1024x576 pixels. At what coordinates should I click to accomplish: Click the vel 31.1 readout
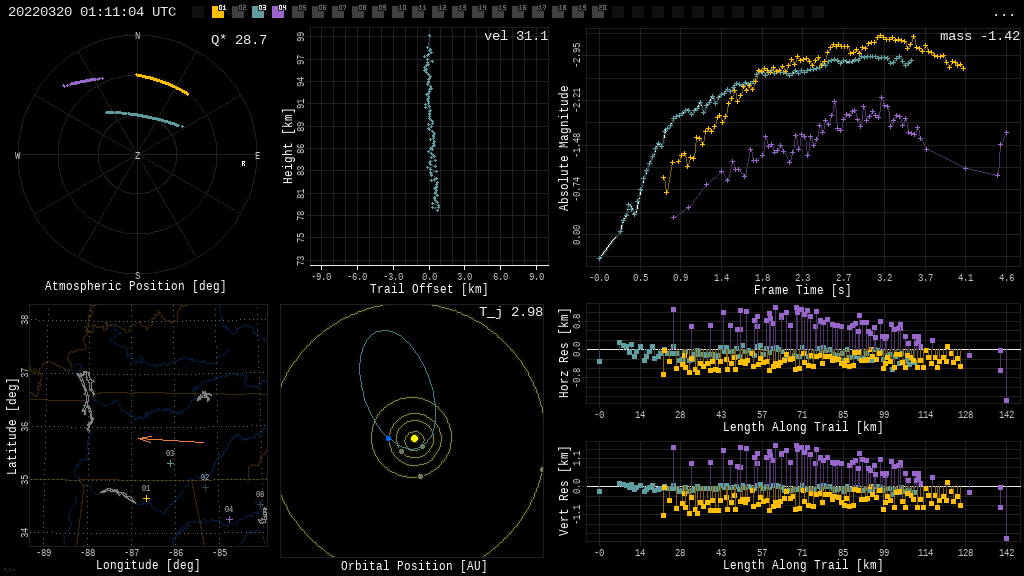(x=515, y=36)
